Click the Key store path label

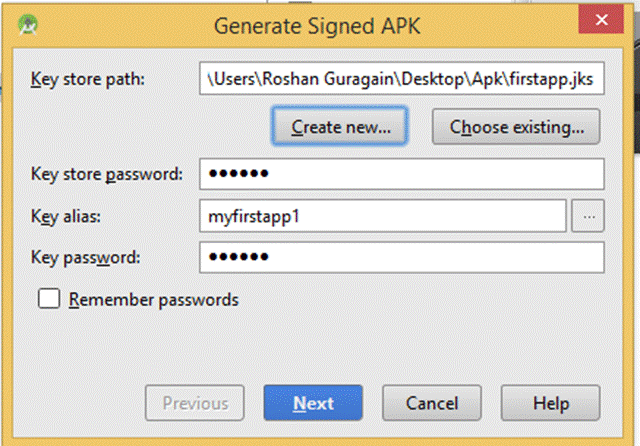point(88,78)
